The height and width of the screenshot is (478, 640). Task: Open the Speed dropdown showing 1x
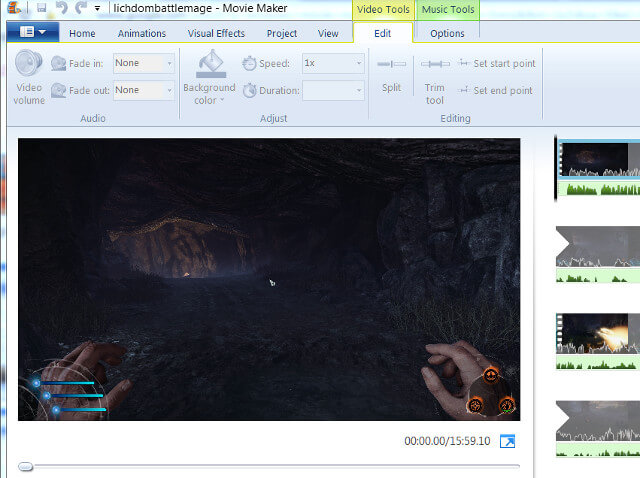click(333, 63)
